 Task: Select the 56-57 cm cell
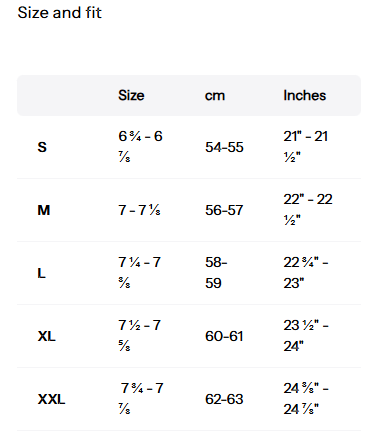point(224,210)
